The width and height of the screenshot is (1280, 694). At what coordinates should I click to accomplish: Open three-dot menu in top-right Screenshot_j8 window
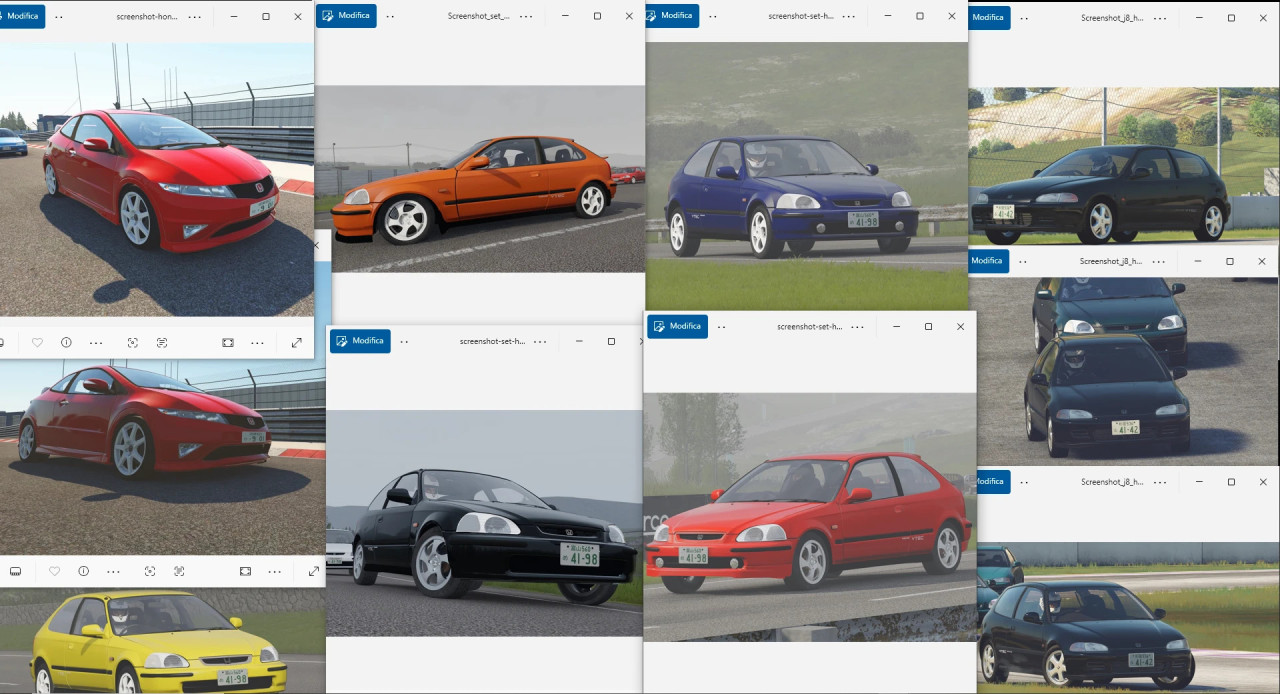1160,18
